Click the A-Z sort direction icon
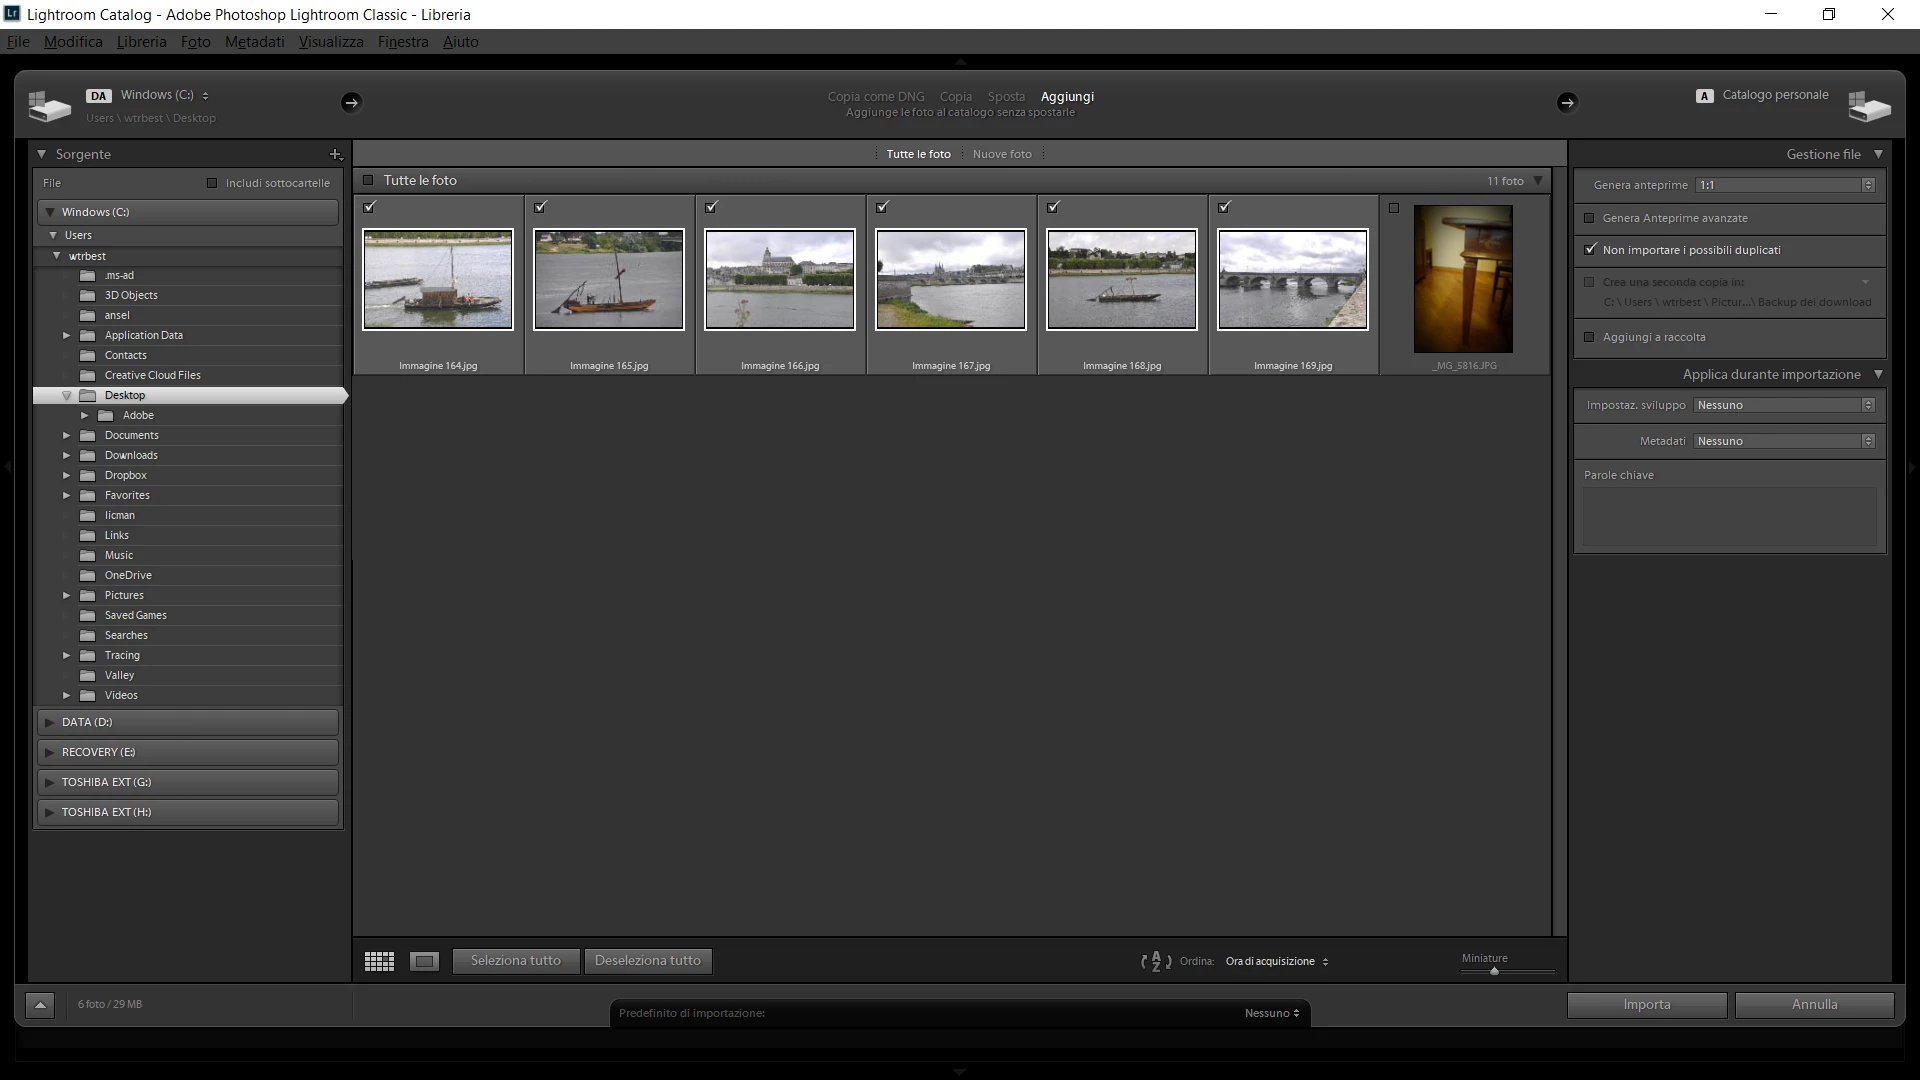Viewport: 1920px width, 1080px height. click(x=1155, y=961)
